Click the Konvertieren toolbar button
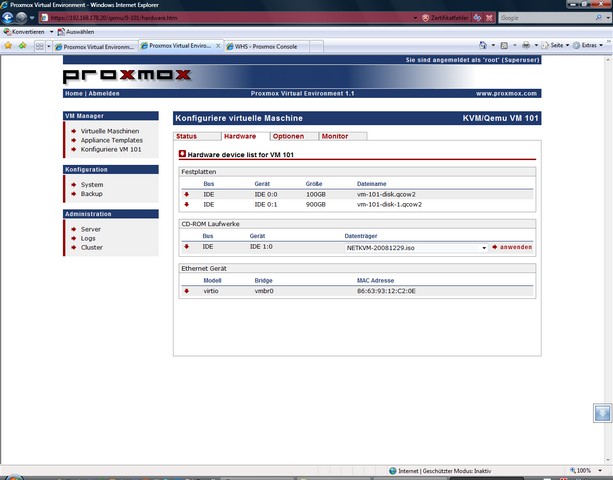Viewport: 613px width, 480px height. 24,32
